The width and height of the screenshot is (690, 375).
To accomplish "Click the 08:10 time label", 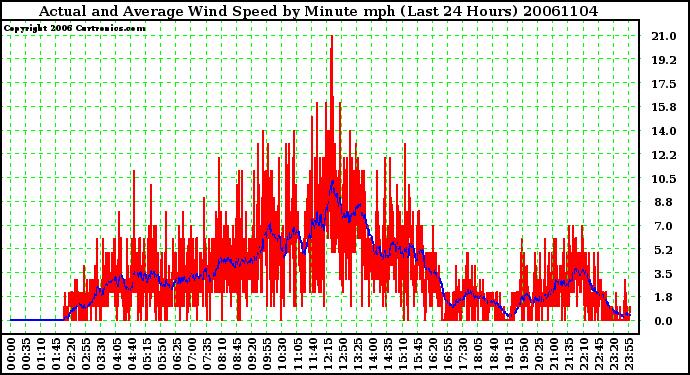I will tap(222, 354).
